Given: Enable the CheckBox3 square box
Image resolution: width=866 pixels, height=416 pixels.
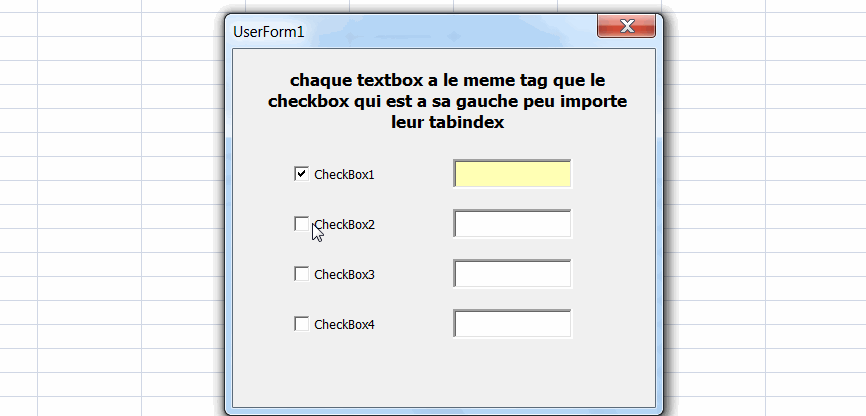Looking at the screenshot, I should point(301,274).
